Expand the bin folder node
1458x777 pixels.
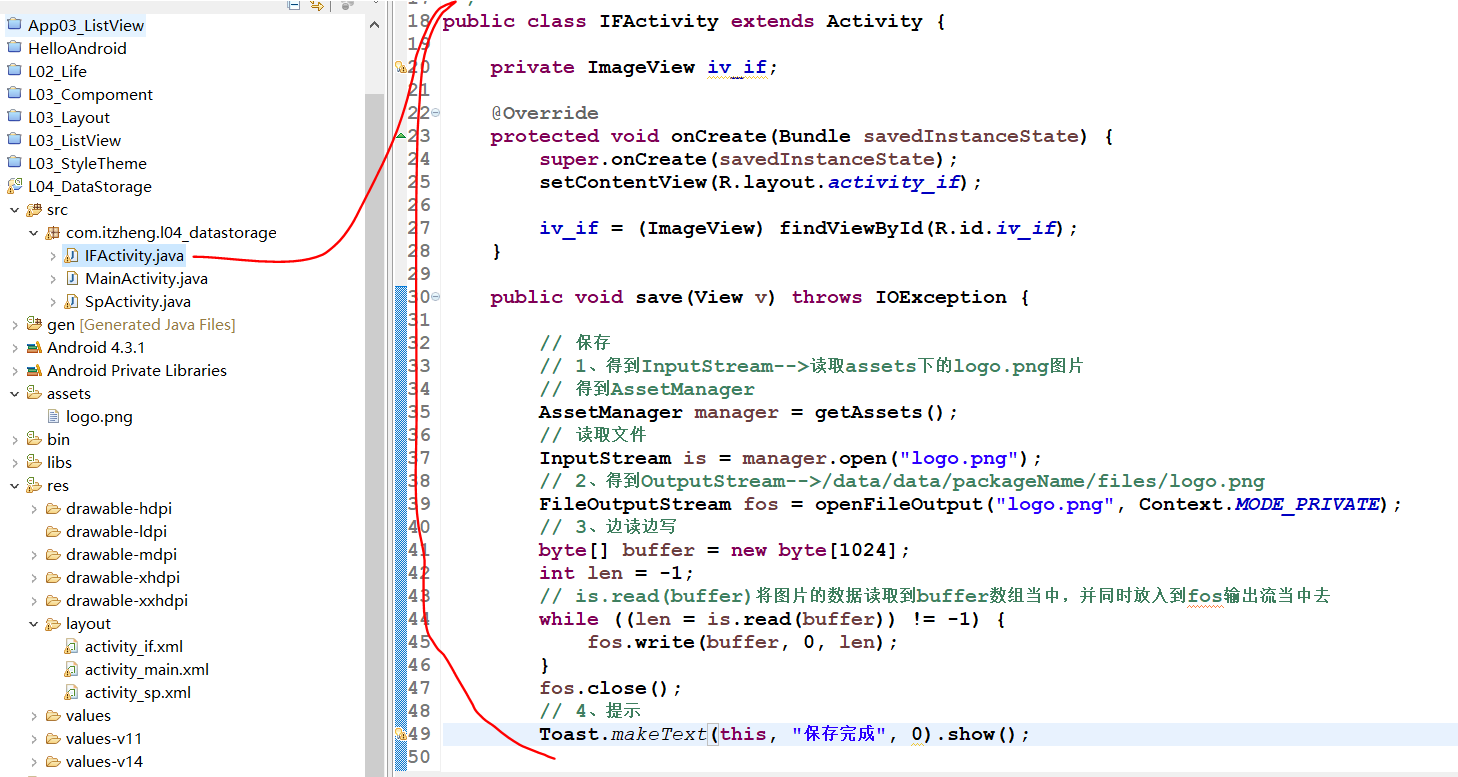[14, 440]
